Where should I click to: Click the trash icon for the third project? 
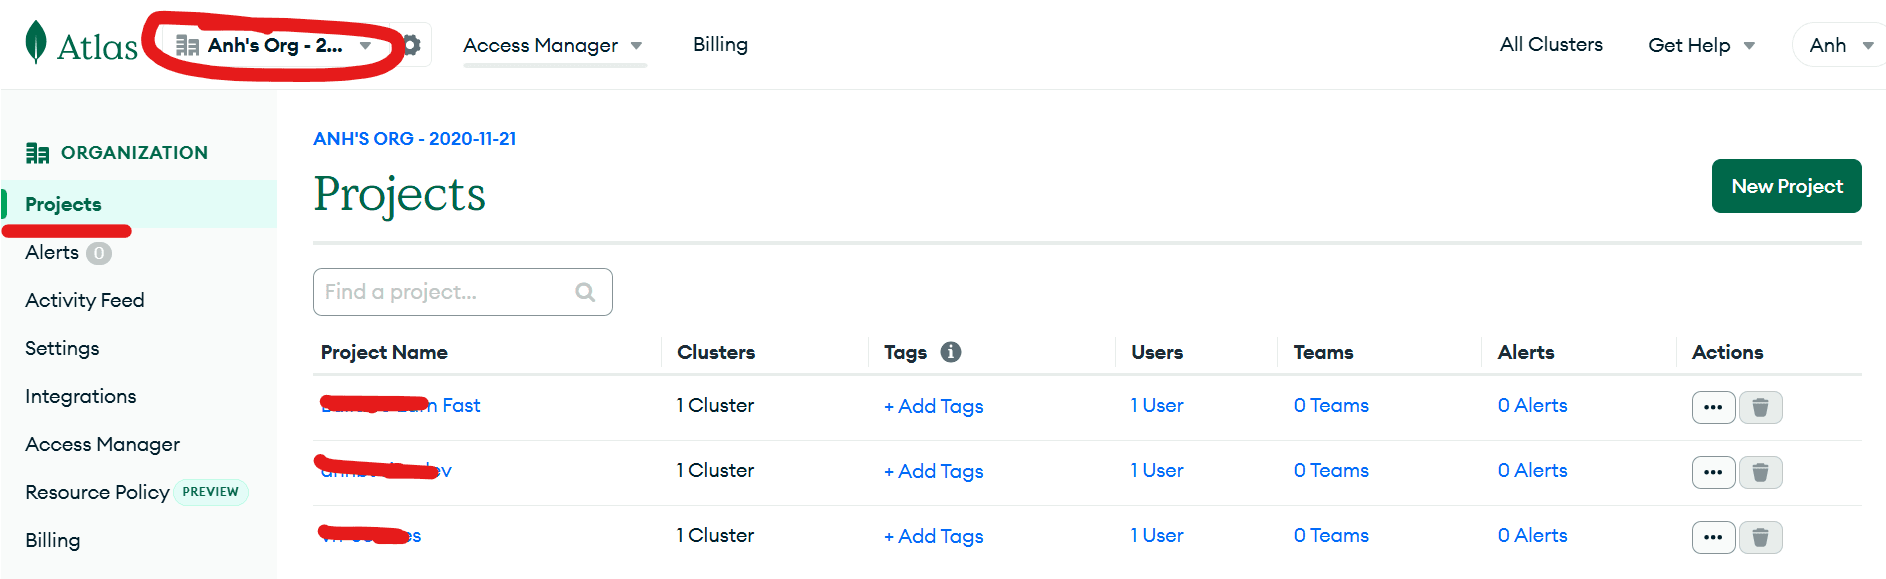[x=1761, y=537]
